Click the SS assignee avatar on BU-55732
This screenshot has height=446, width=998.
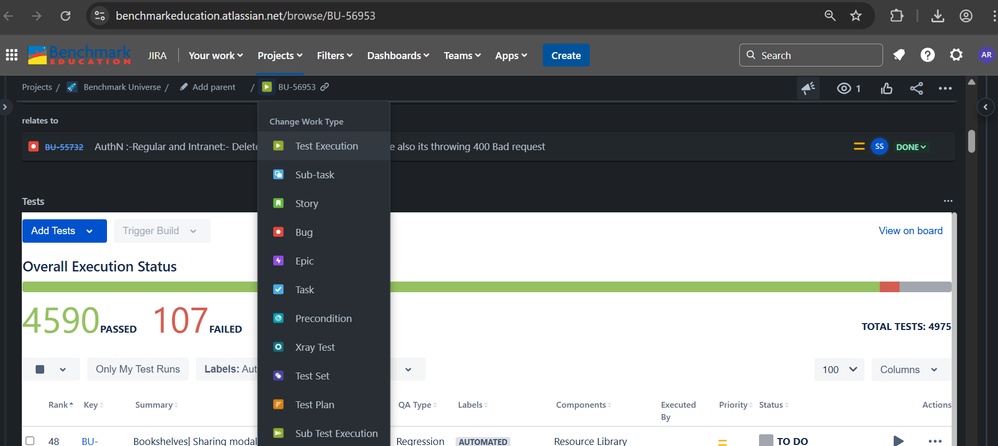[879, 147]
